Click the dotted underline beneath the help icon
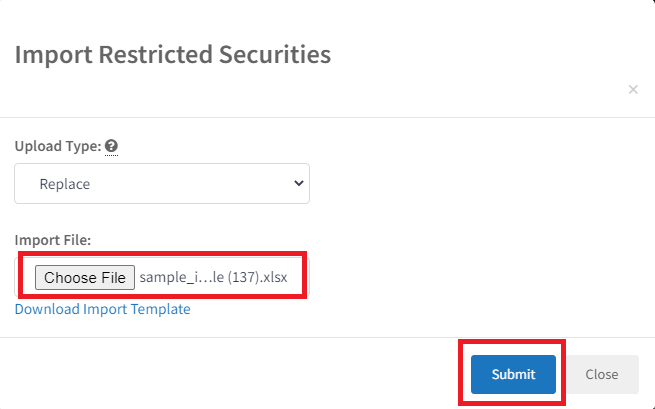The image size is (655, 409). 111,155
